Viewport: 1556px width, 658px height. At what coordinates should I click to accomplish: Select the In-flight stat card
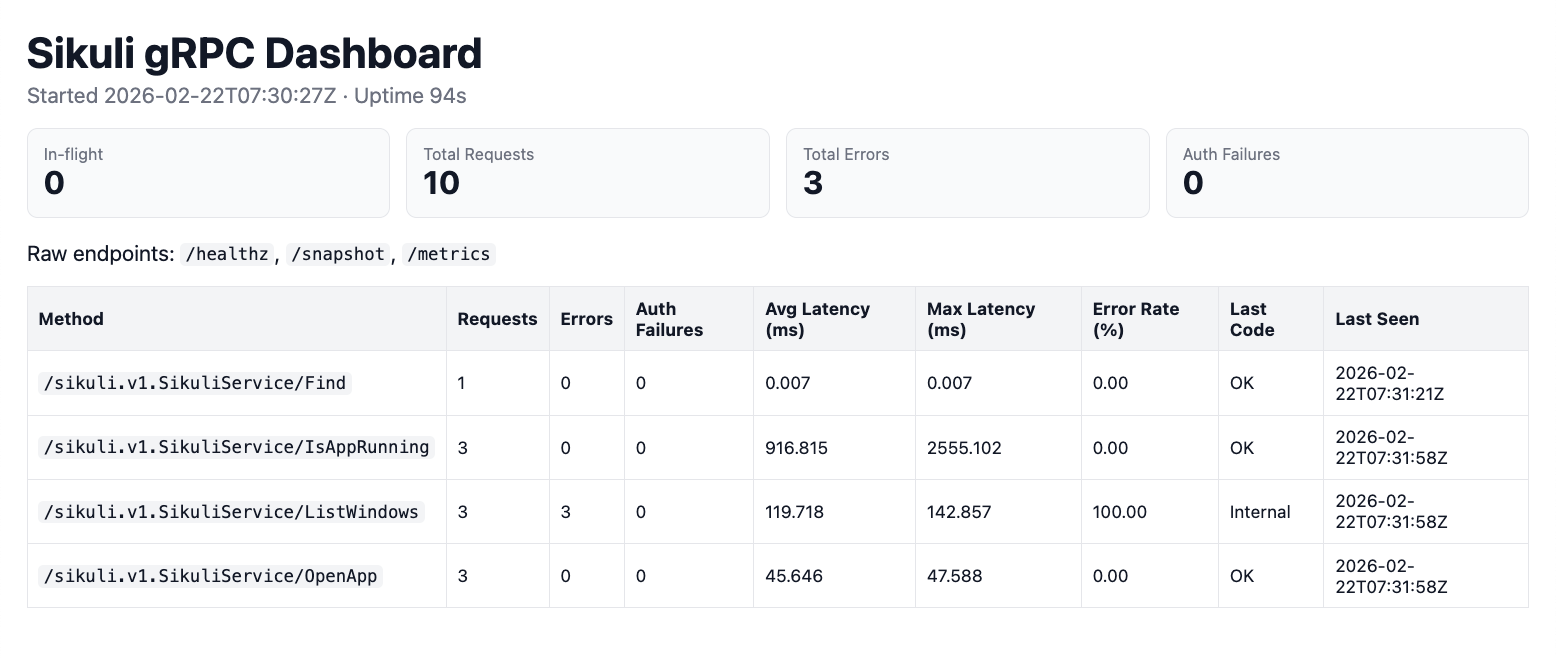208,172
